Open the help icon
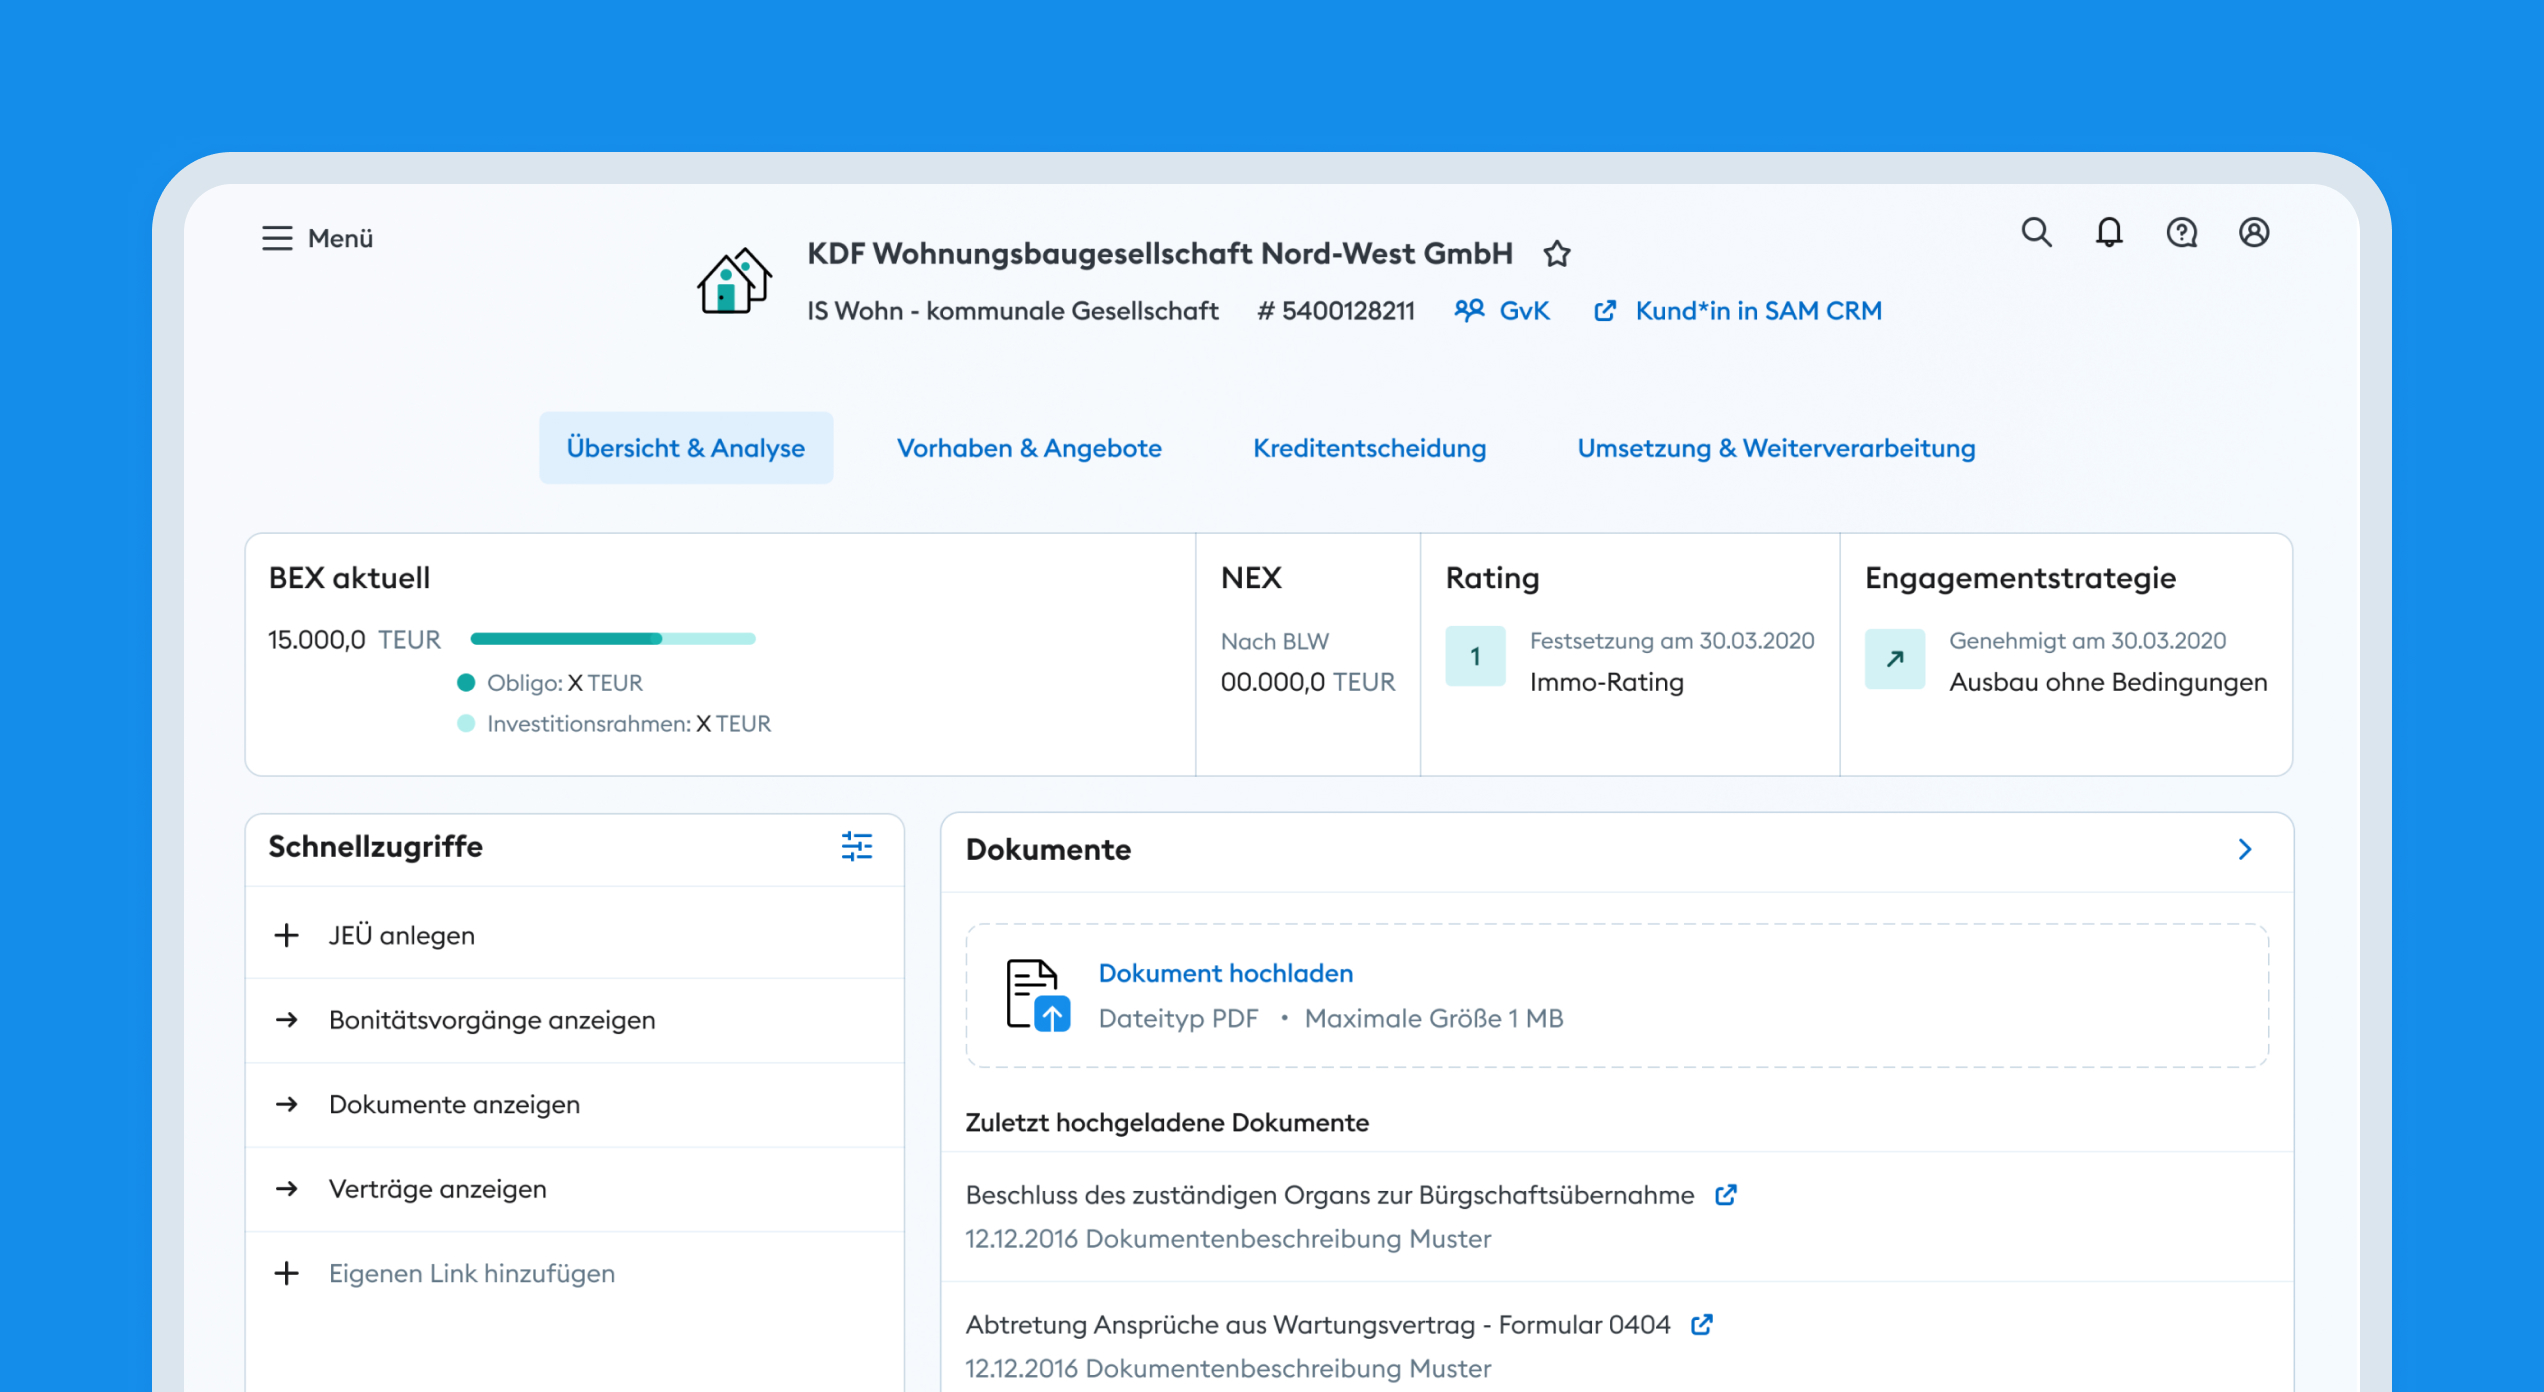Screen dimensions: 2544x1392 2182,233
